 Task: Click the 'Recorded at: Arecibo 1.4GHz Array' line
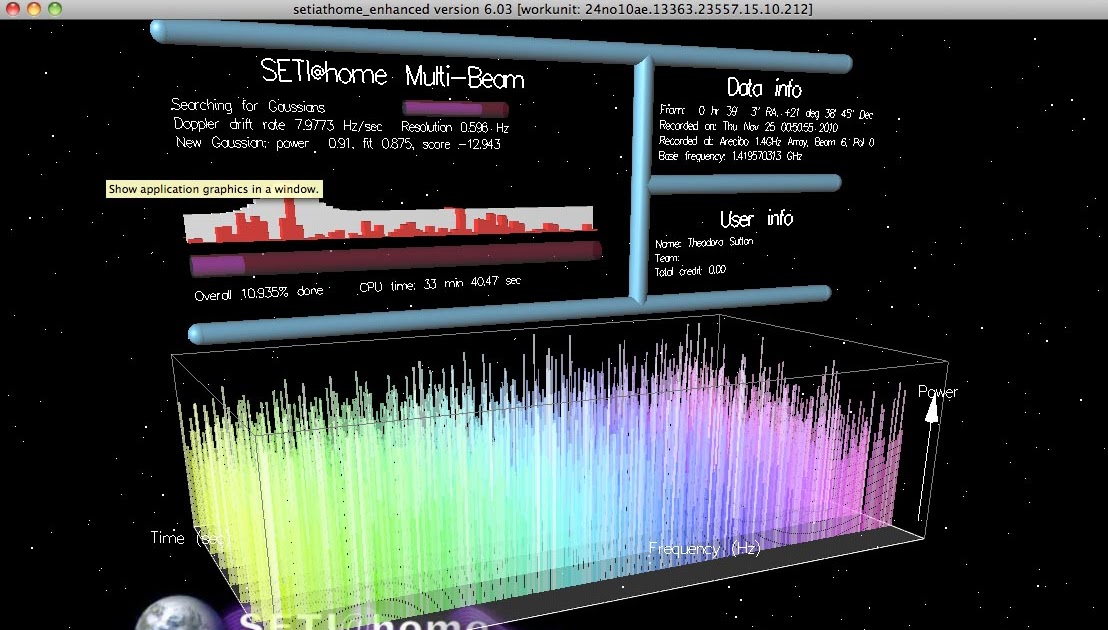pyautogui.click(x=767, y=142)
